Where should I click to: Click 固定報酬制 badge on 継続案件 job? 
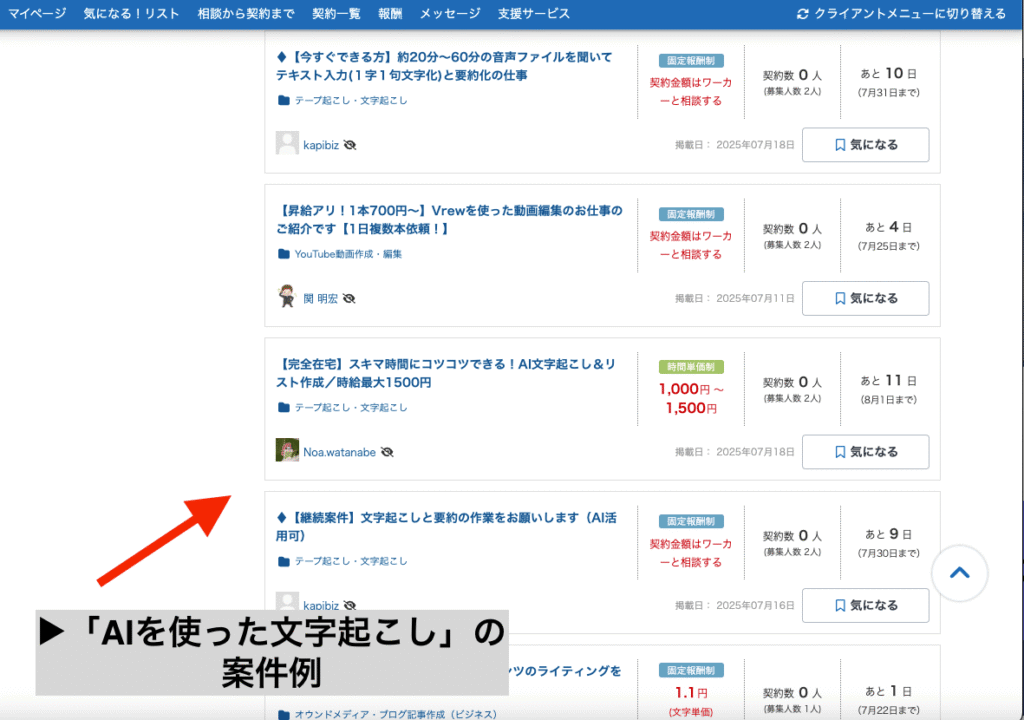tap(691, 521)
